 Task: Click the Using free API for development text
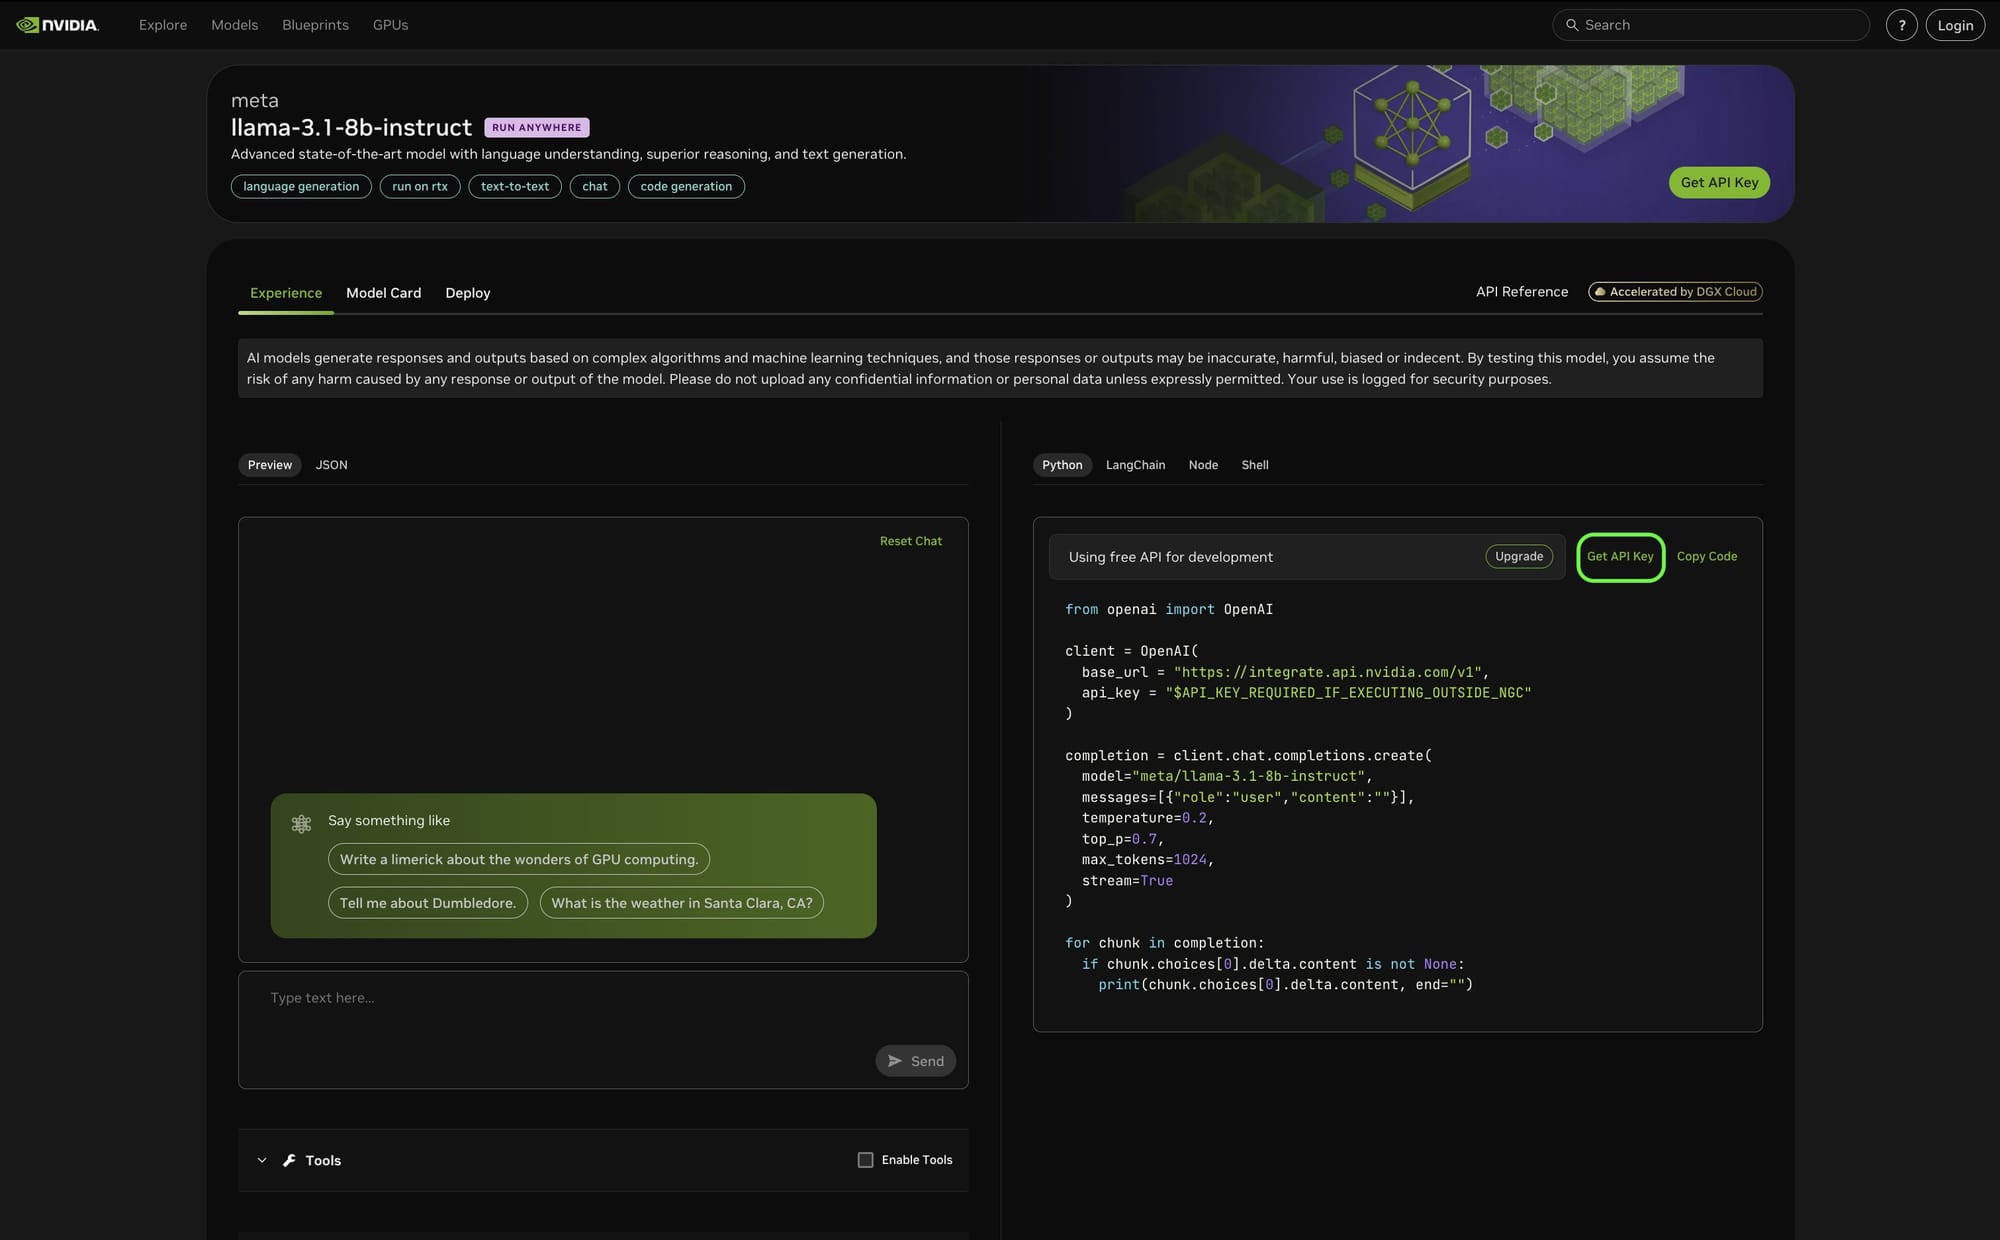coord(1171,557)
